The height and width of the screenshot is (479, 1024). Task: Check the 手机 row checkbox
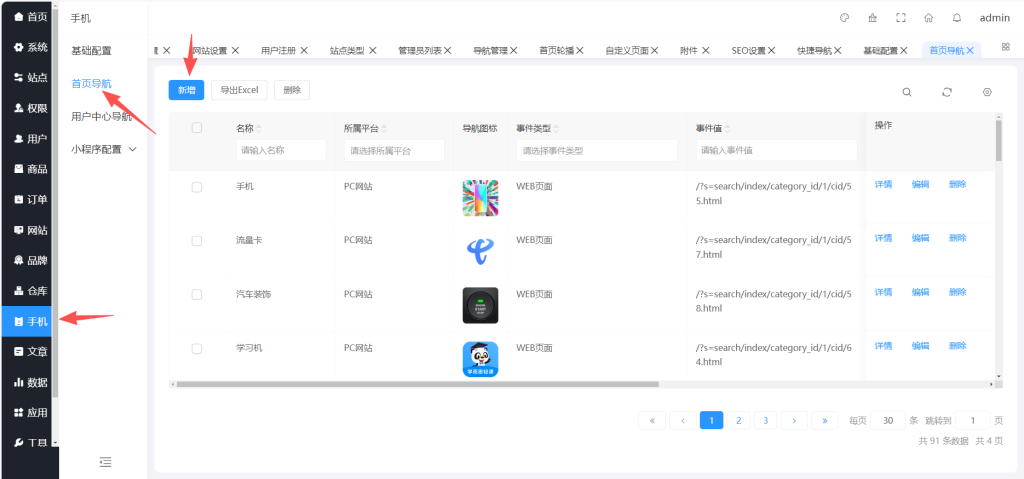[197, 187]
